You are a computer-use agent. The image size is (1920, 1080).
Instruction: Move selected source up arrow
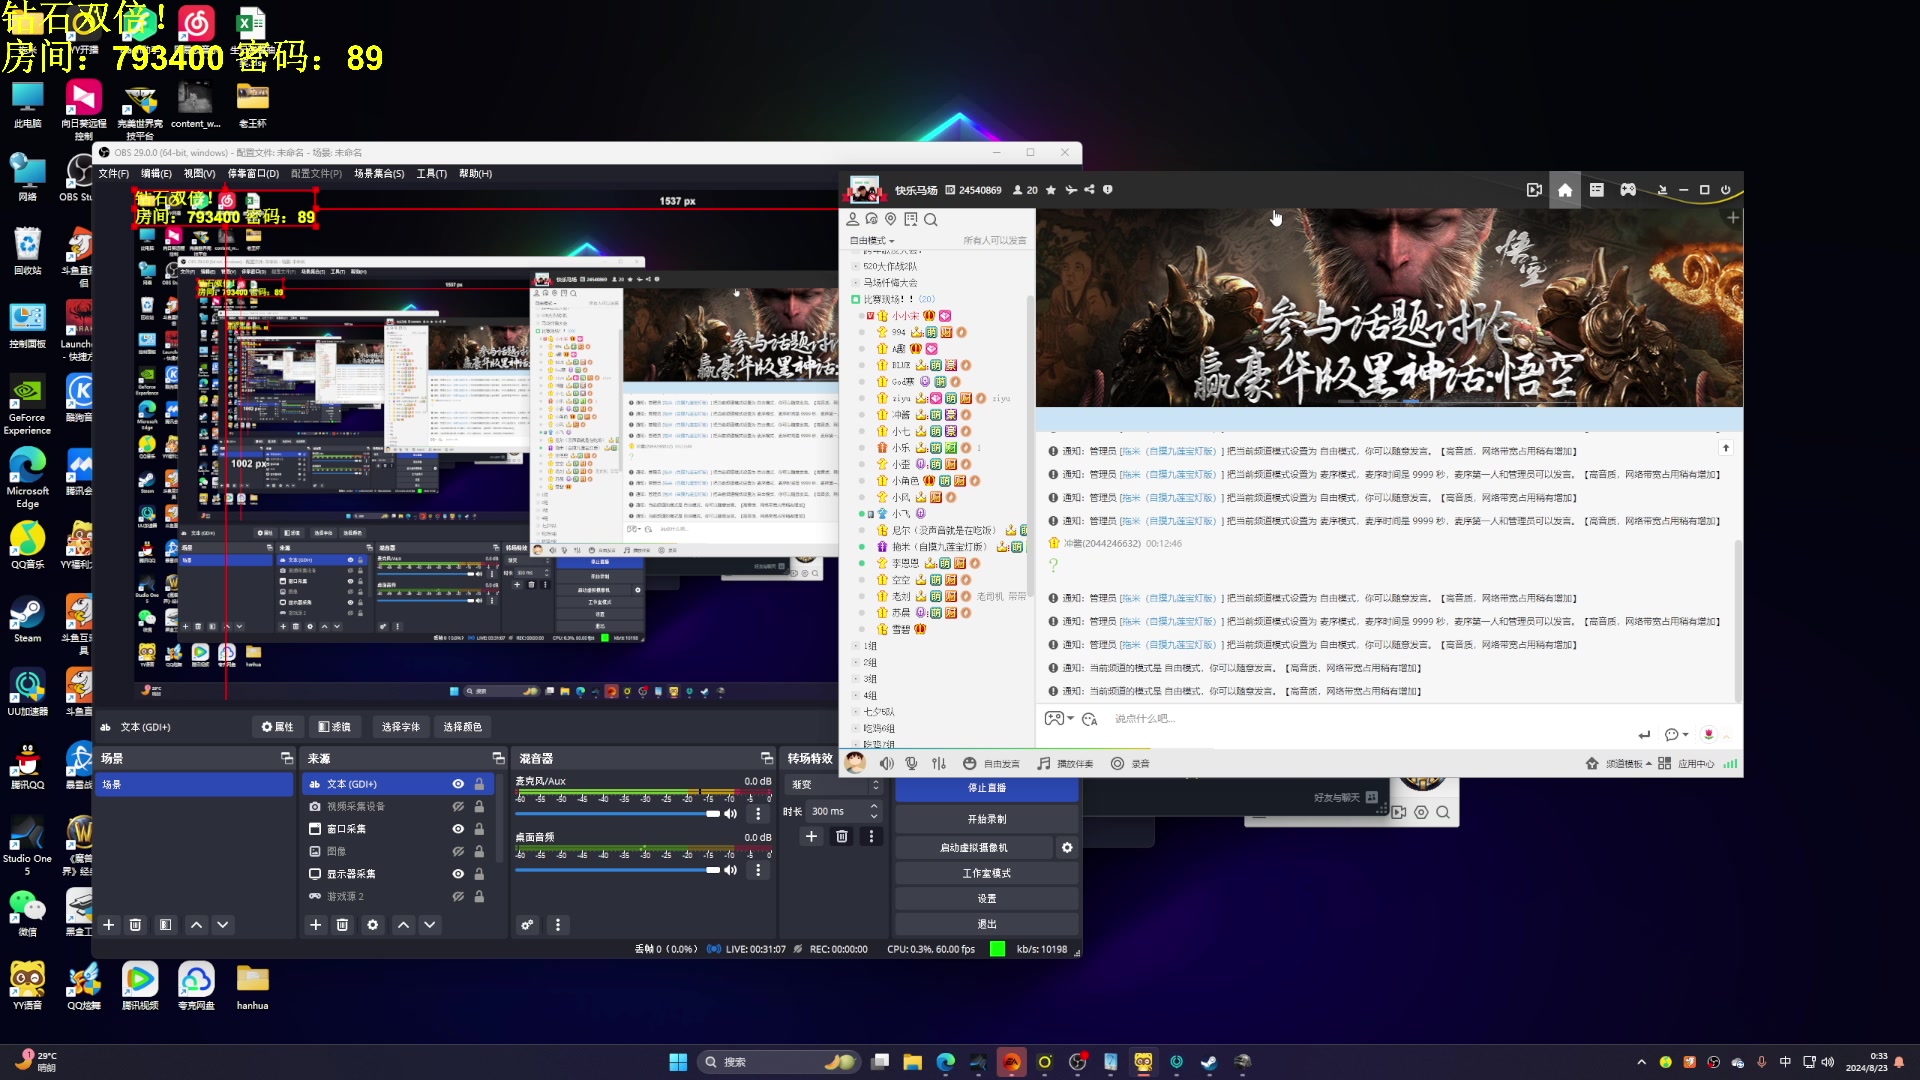pos(403,925)
